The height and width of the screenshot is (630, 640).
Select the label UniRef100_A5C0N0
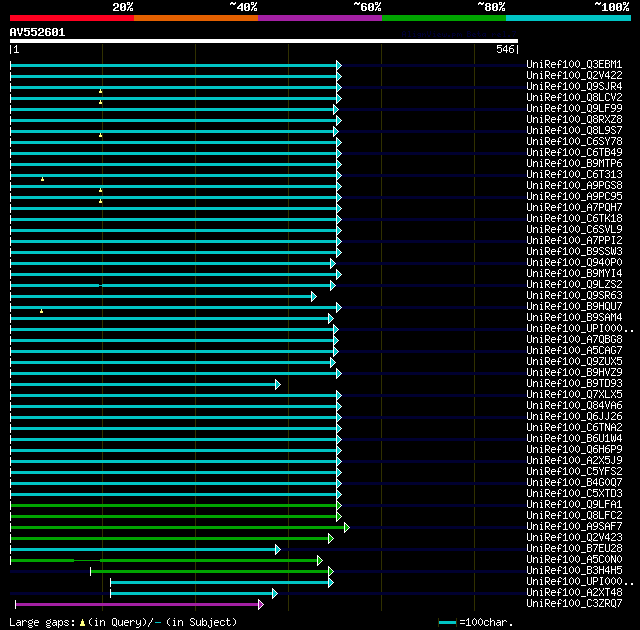574,560
